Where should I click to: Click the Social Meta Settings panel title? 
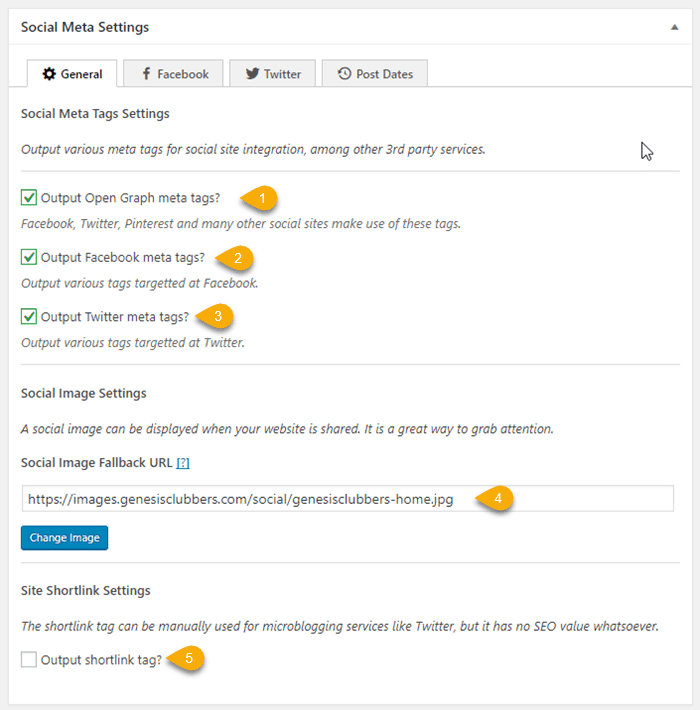click(x=85, y=28)
